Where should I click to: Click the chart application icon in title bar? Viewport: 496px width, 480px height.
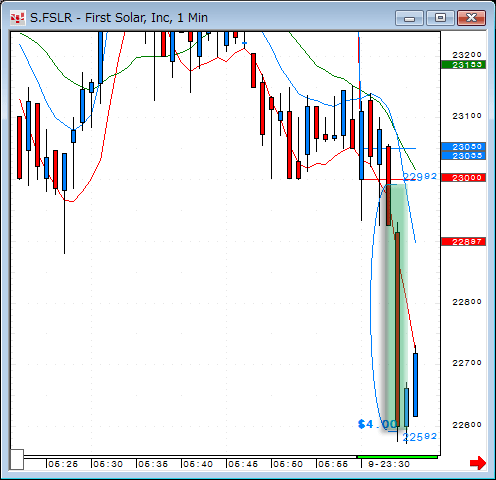tap(17, 18)
